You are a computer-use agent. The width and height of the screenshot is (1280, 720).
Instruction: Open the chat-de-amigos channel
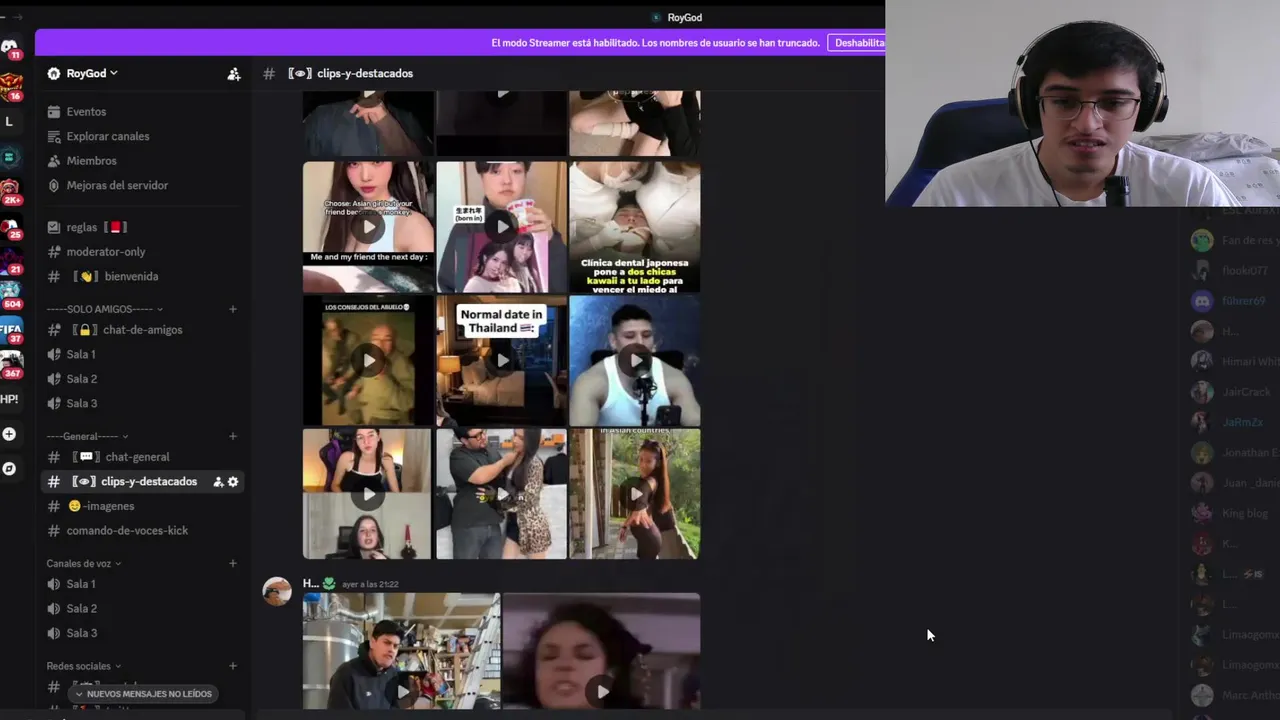tap(143, 330)
